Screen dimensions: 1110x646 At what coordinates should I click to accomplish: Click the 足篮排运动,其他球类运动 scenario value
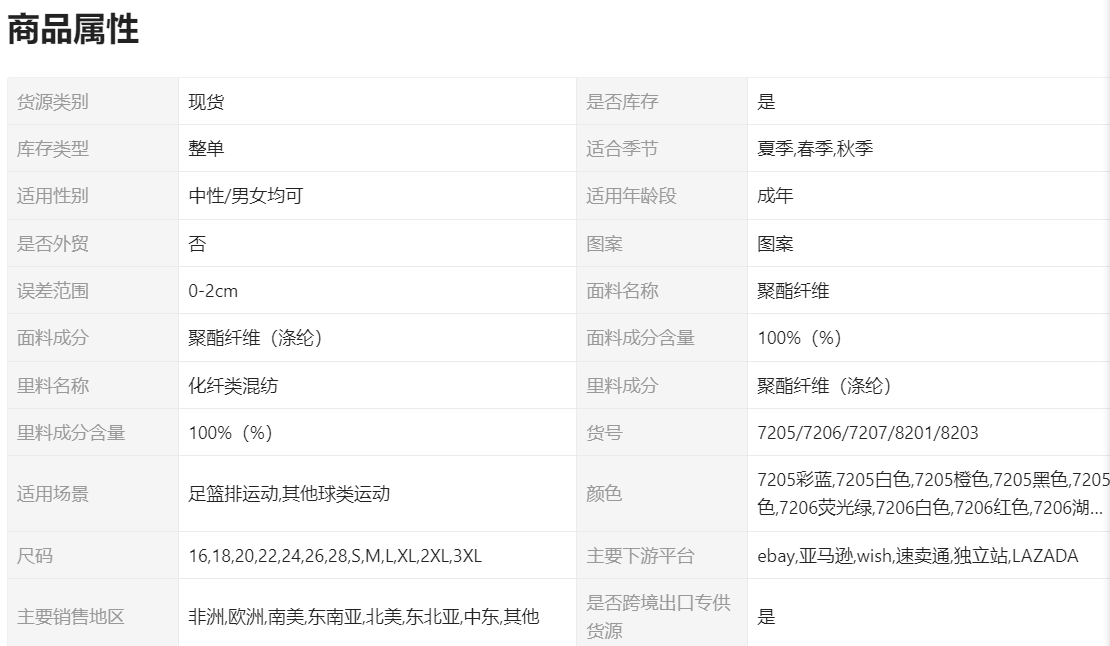289,493
